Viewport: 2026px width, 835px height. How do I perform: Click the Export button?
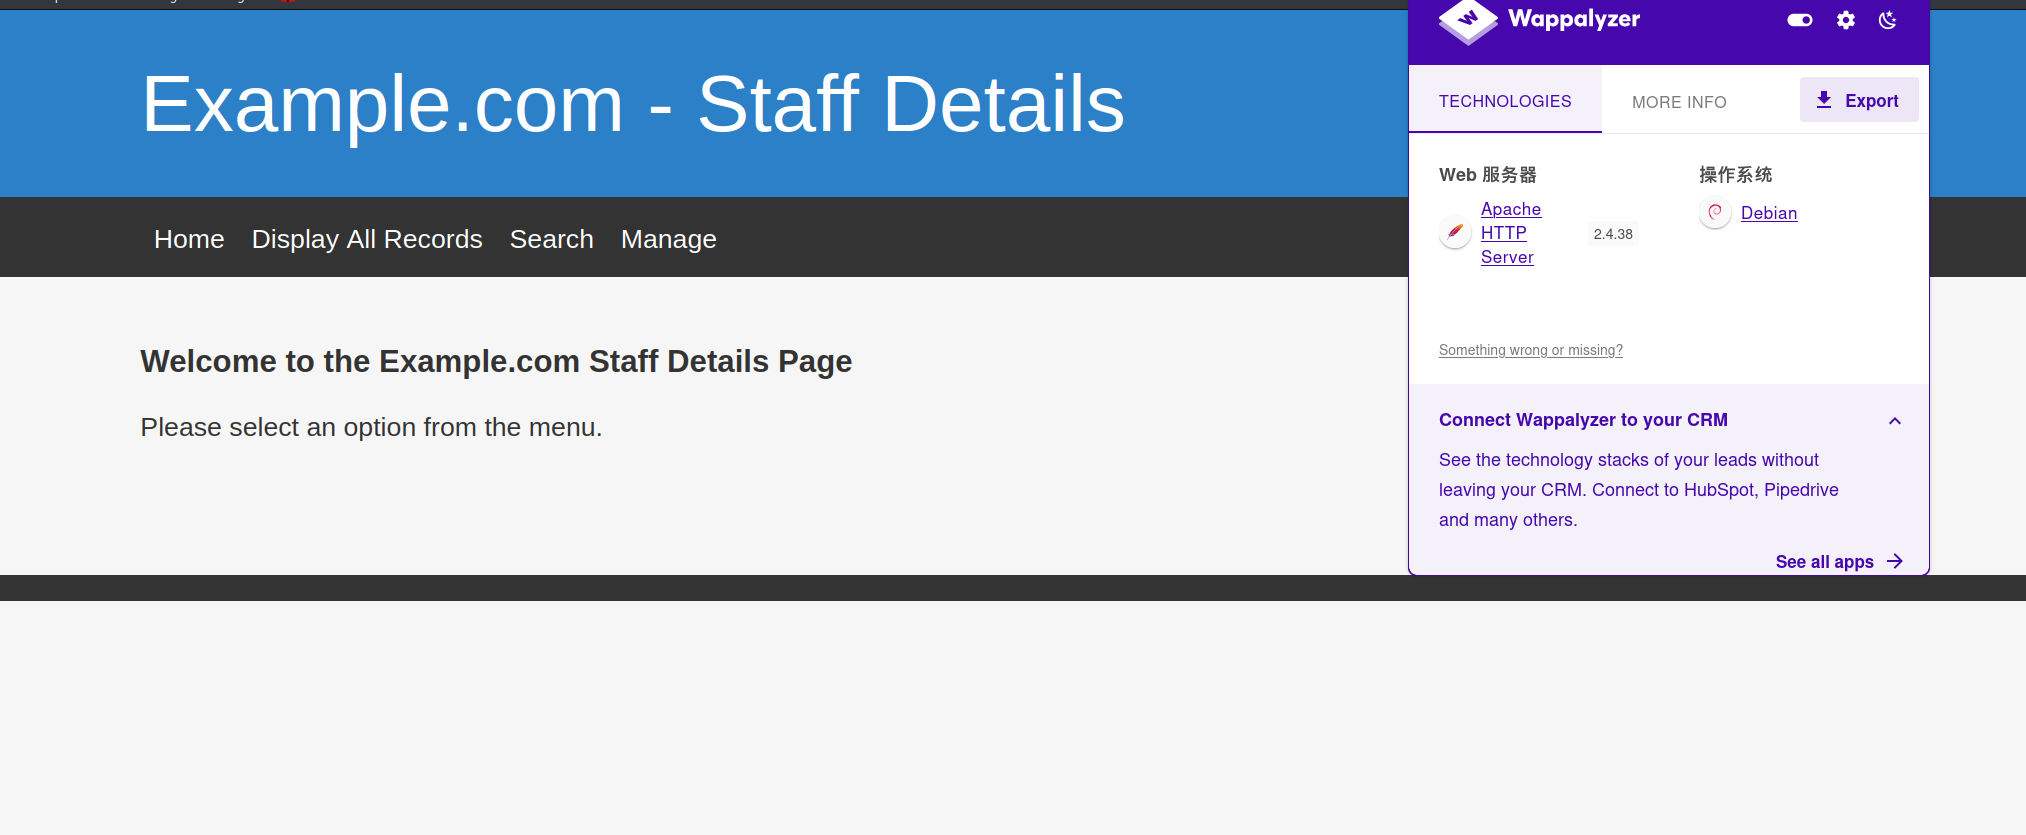coord(1858,100)
